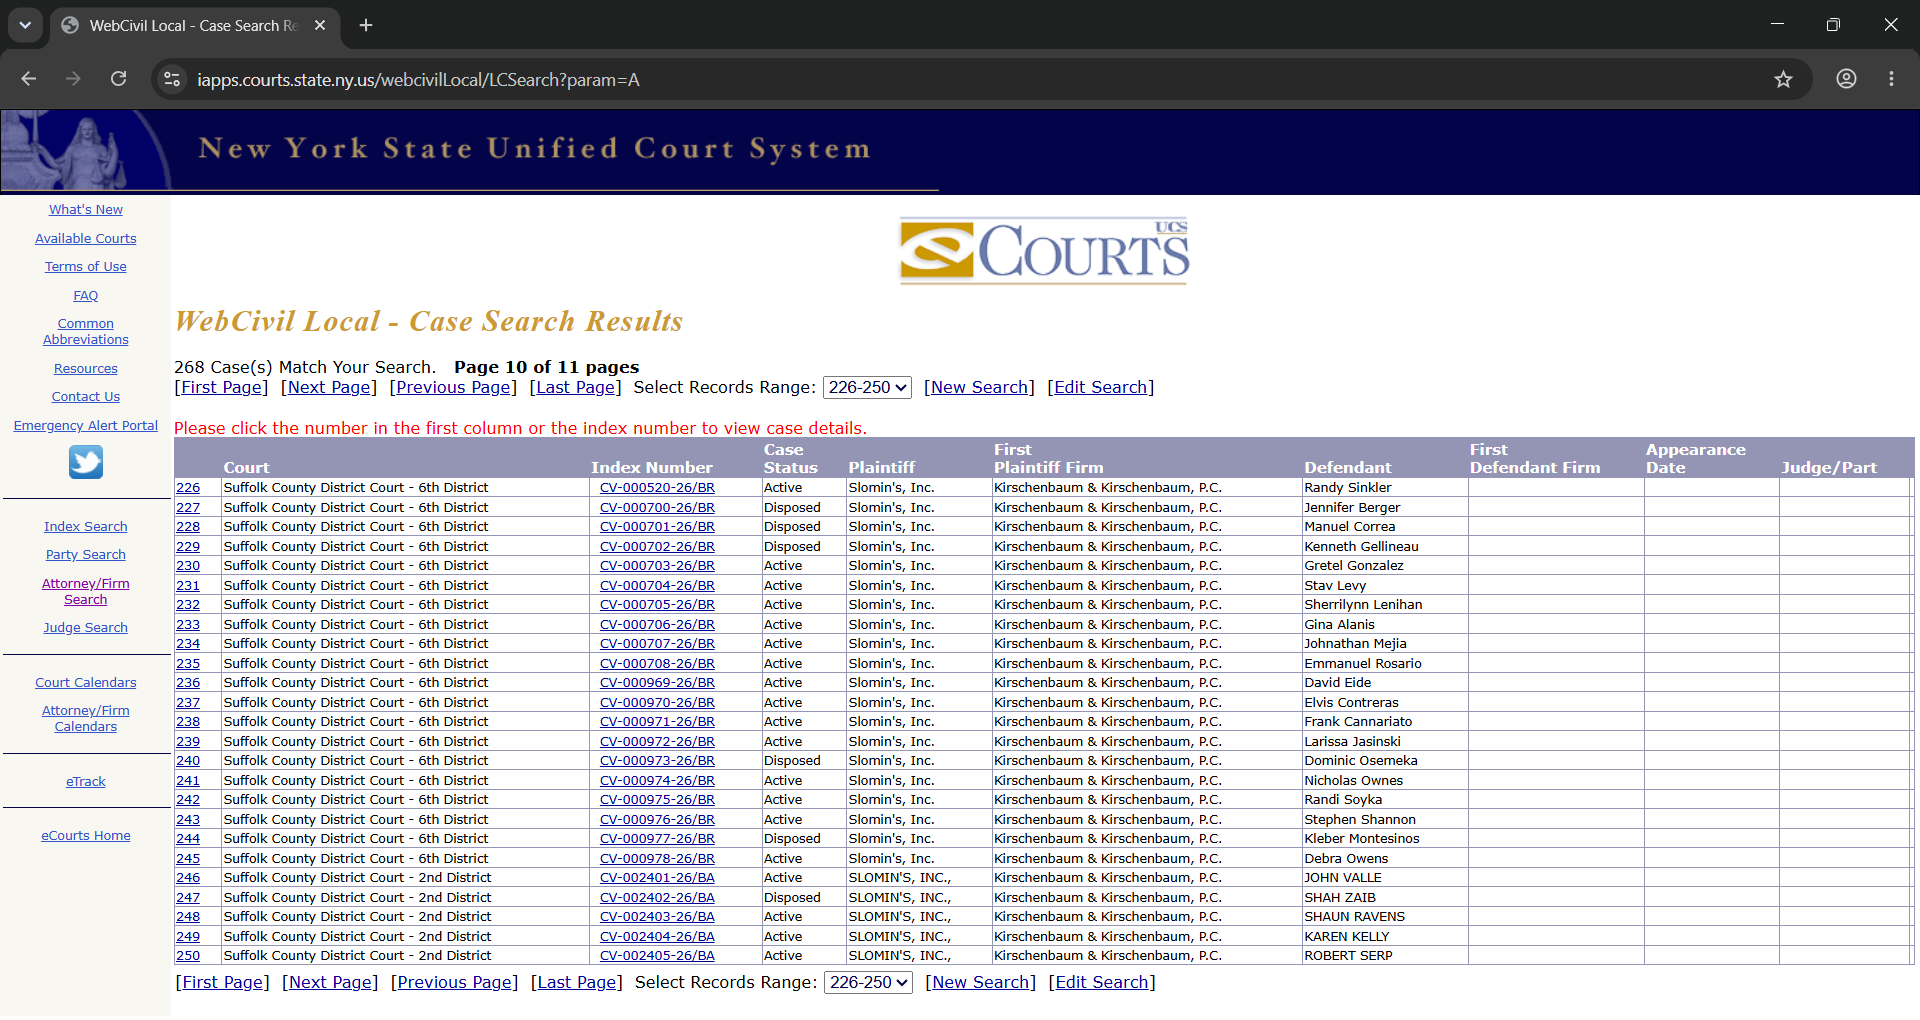Click the browser back arrow
Screen dimensions: 1920x1020
pos(29,79)
